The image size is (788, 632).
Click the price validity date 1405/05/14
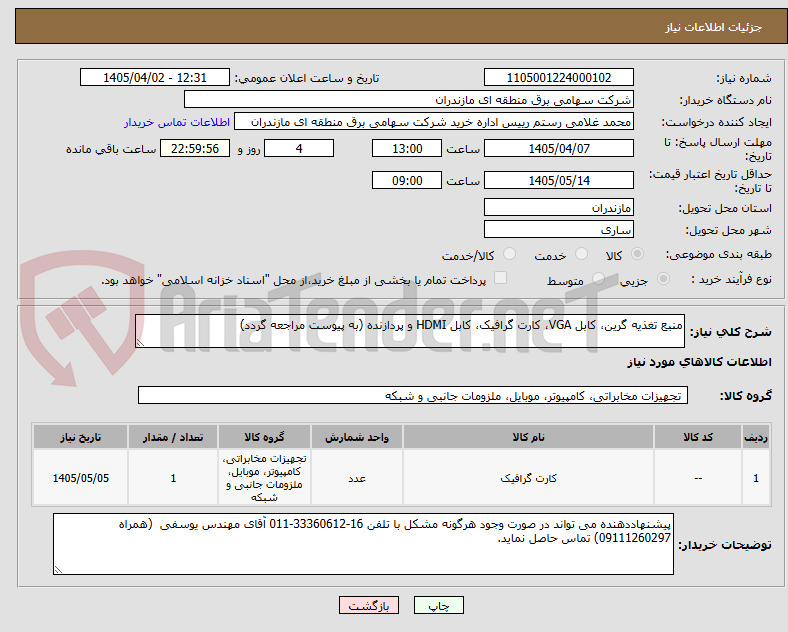pyautogui.click(x=559, y=180)
